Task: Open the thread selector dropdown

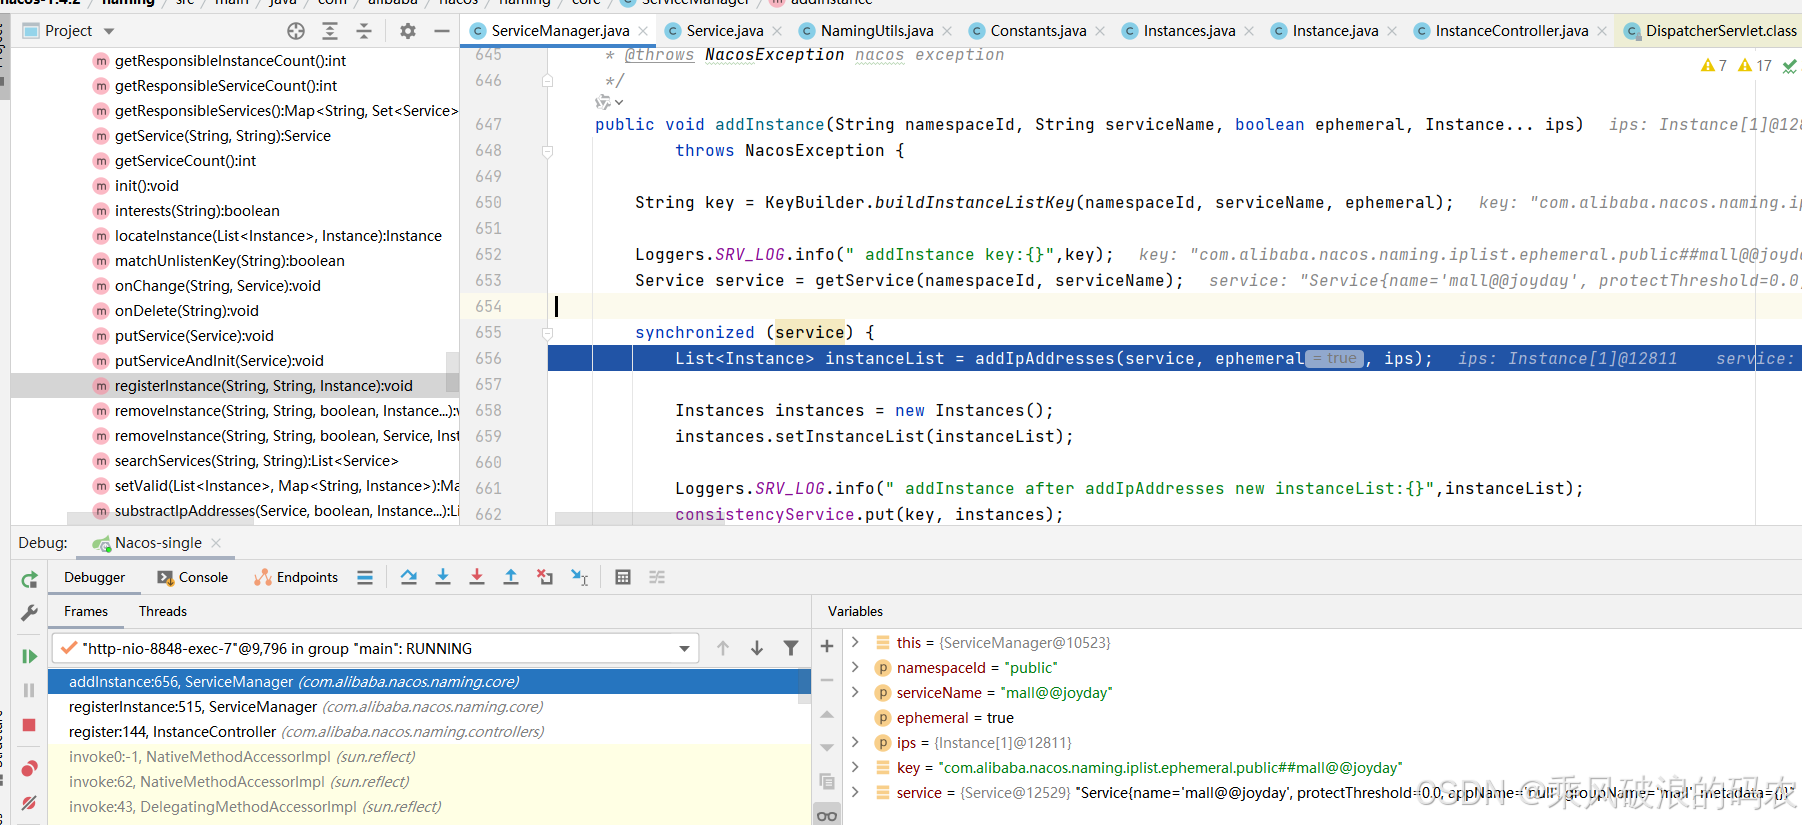Action: coord(684,649)
